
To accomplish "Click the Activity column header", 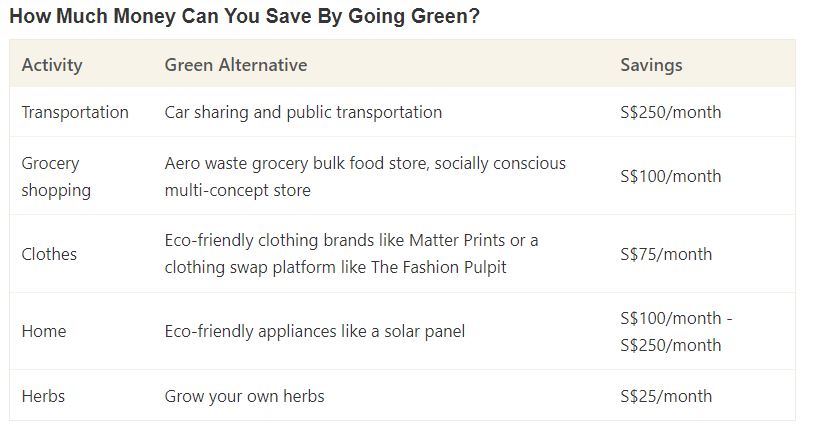I will [52, 65].
